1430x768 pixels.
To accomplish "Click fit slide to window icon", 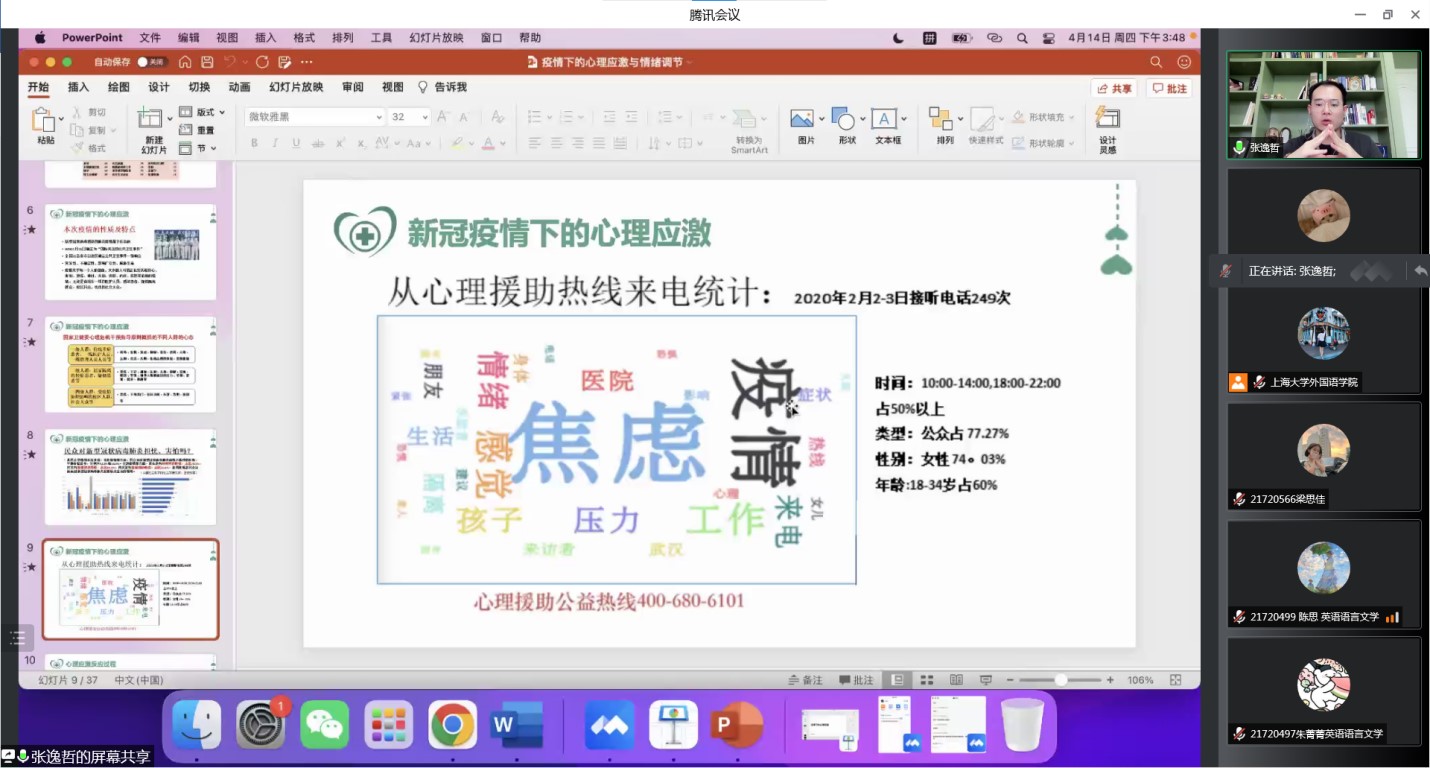I will click(1176, 680).
